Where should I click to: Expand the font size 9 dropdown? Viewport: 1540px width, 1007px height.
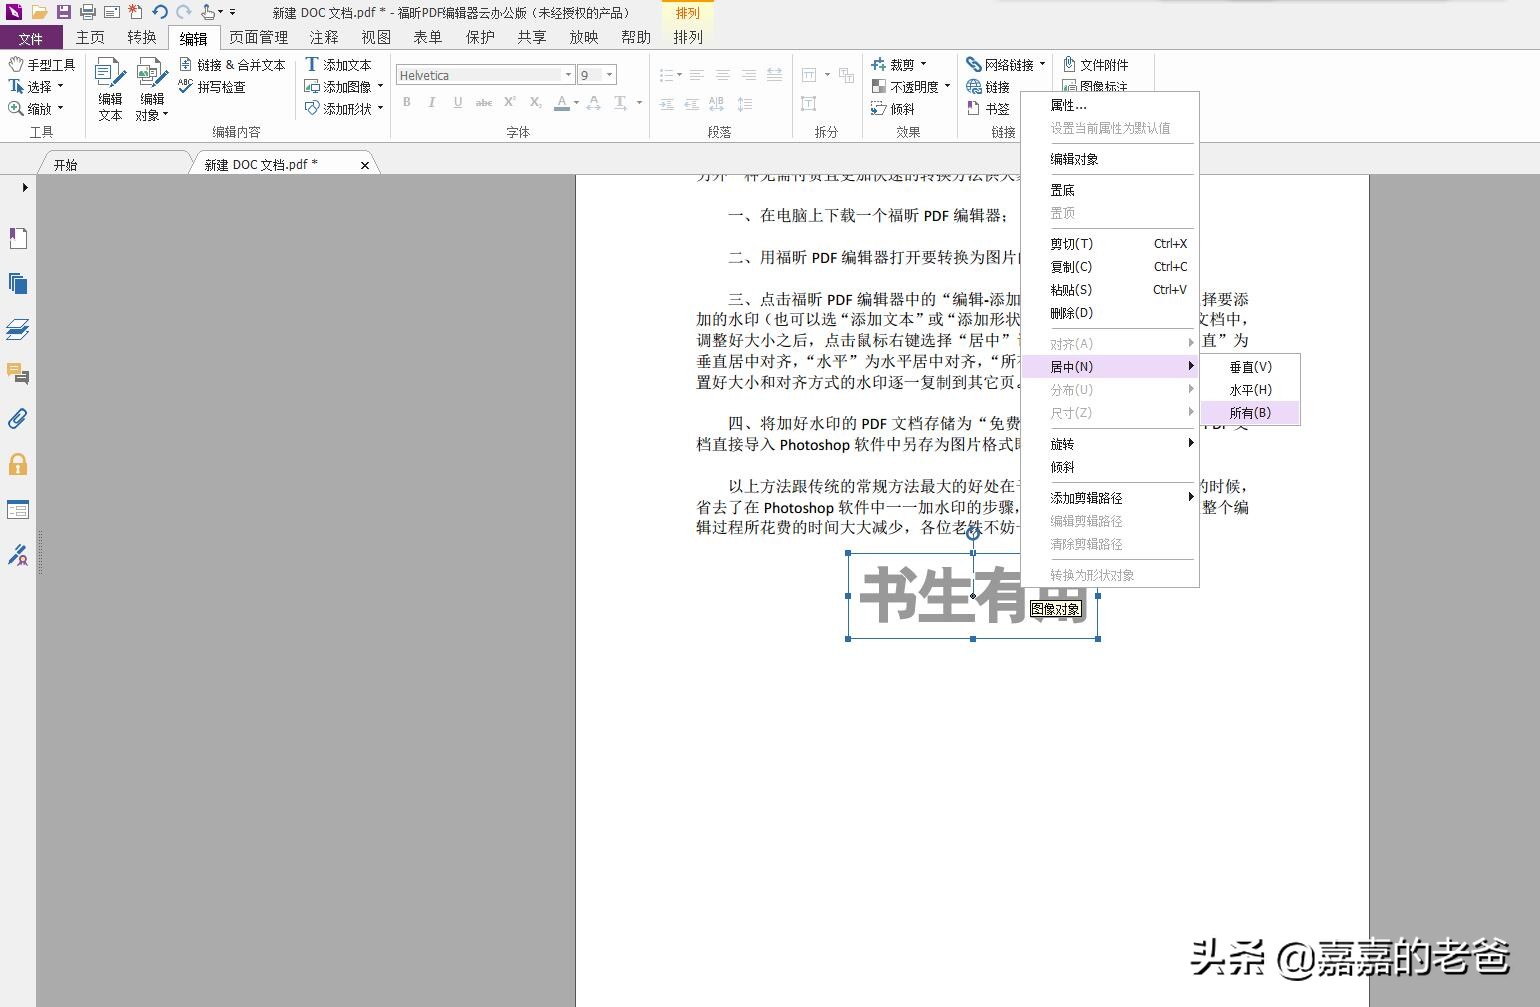pyautogui.click(x=609, y=74)
